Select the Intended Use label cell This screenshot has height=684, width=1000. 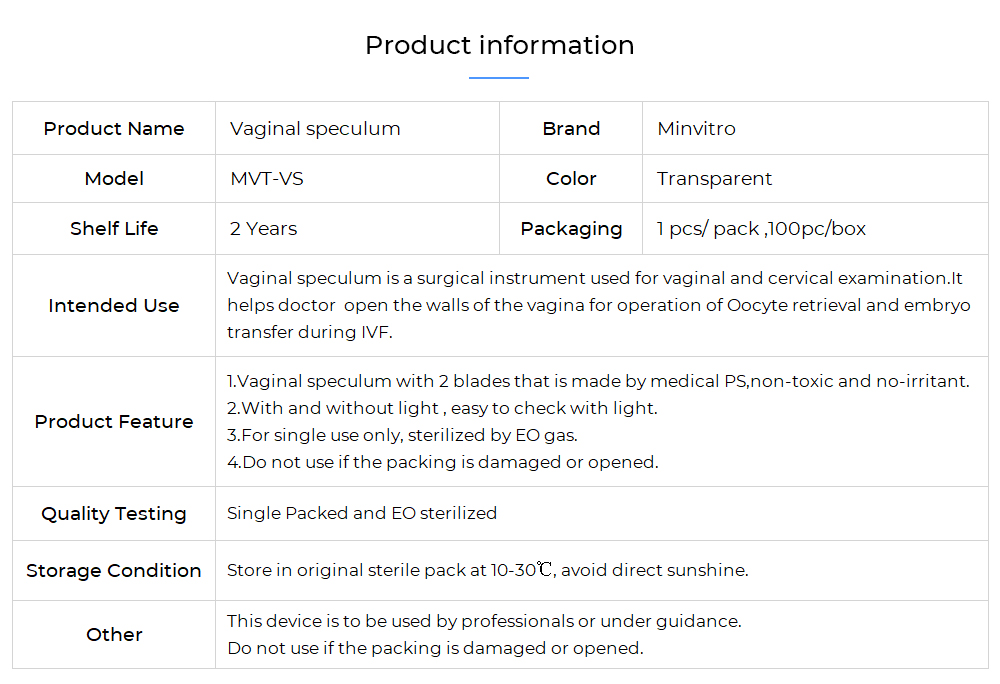(114, 305)
